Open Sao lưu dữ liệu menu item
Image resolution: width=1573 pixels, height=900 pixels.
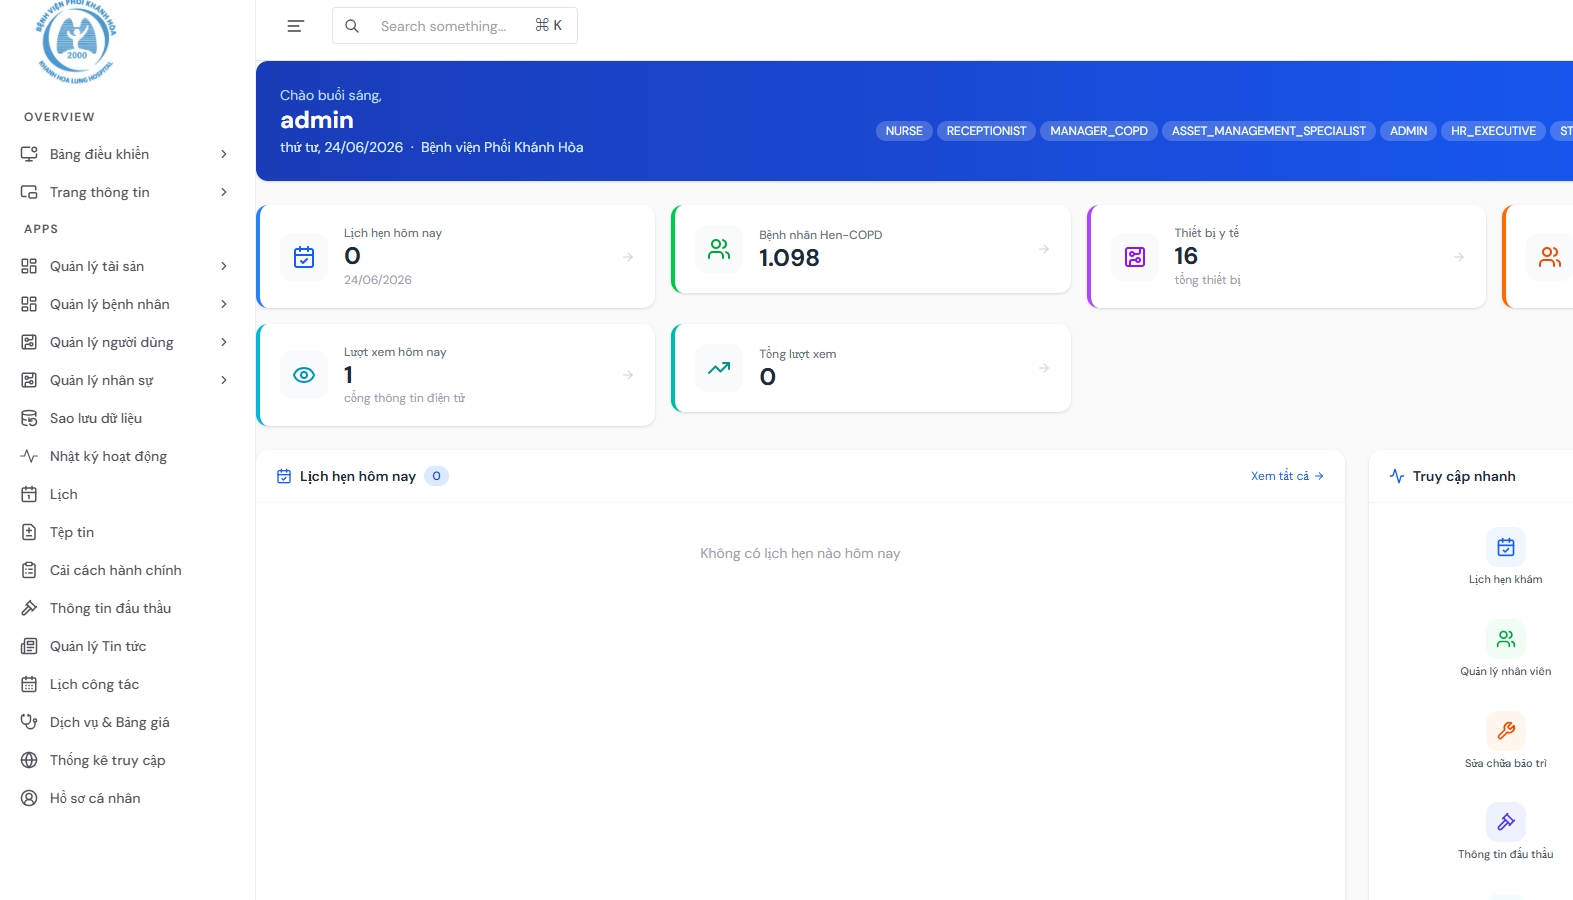coord(125,418)
